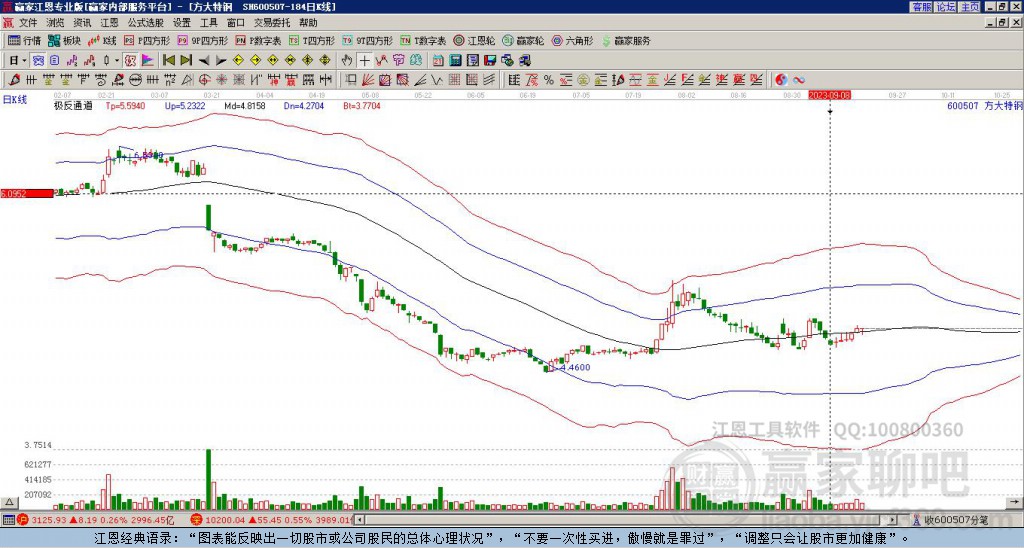Open the calculator icon
This screenshot has width=1024, height=548.
456,61
